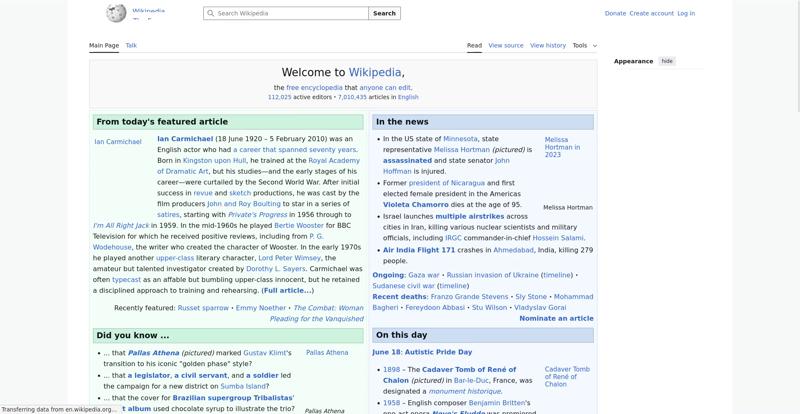Open the anyone can edit link
The width and height of the screenshot is (800, 414).
[385, 88]
